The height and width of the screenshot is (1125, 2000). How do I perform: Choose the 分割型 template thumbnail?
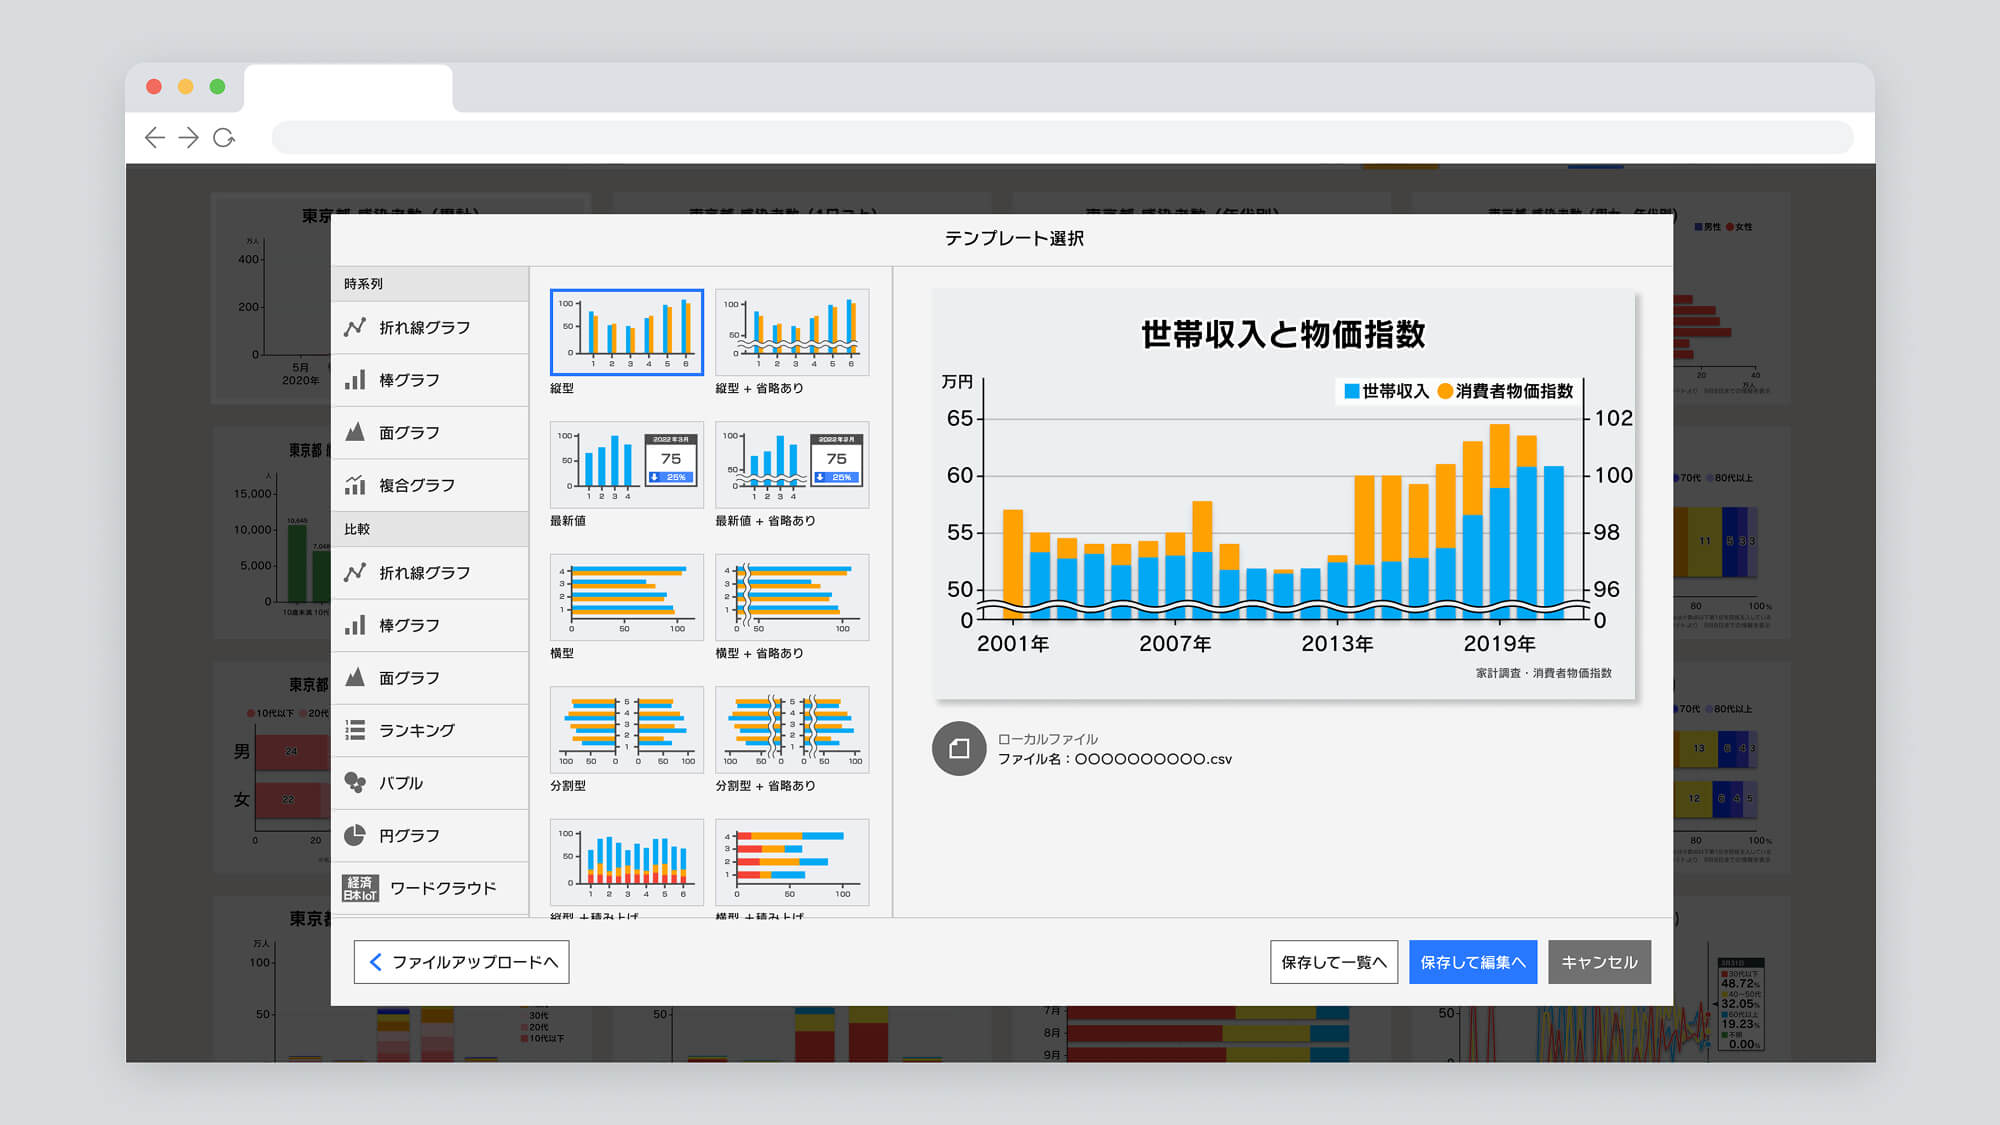[627, 730]
